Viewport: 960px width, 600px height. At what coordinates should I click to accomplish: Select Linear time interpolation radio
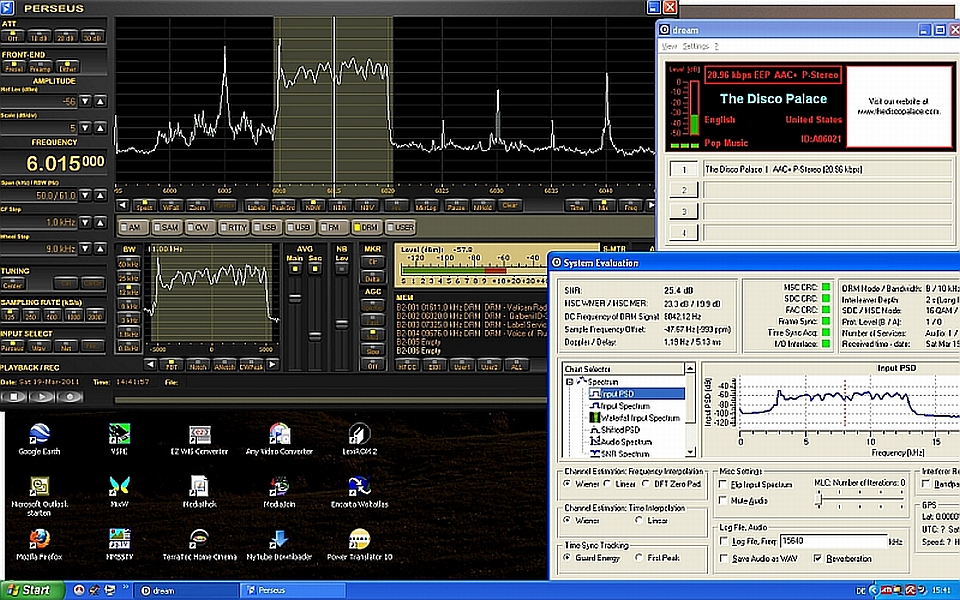[x=639, y=520]
